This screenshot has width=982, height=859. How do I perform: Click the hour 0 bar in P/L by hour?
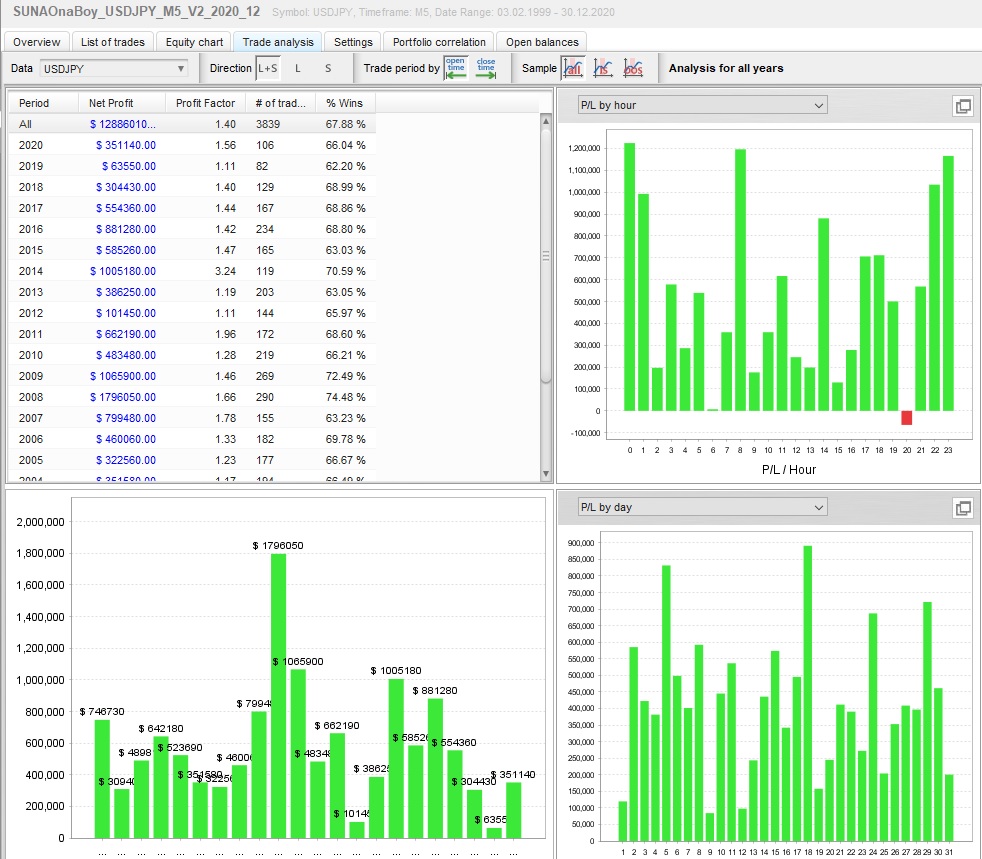click(x=629, y=277)
